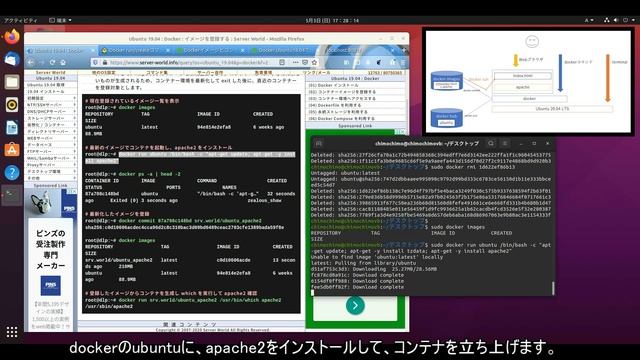Image resolution: width=640 pixels, height=360 pixels.
Task: Open page actions three-dot menu in Firefox
Action: (296, 62)
